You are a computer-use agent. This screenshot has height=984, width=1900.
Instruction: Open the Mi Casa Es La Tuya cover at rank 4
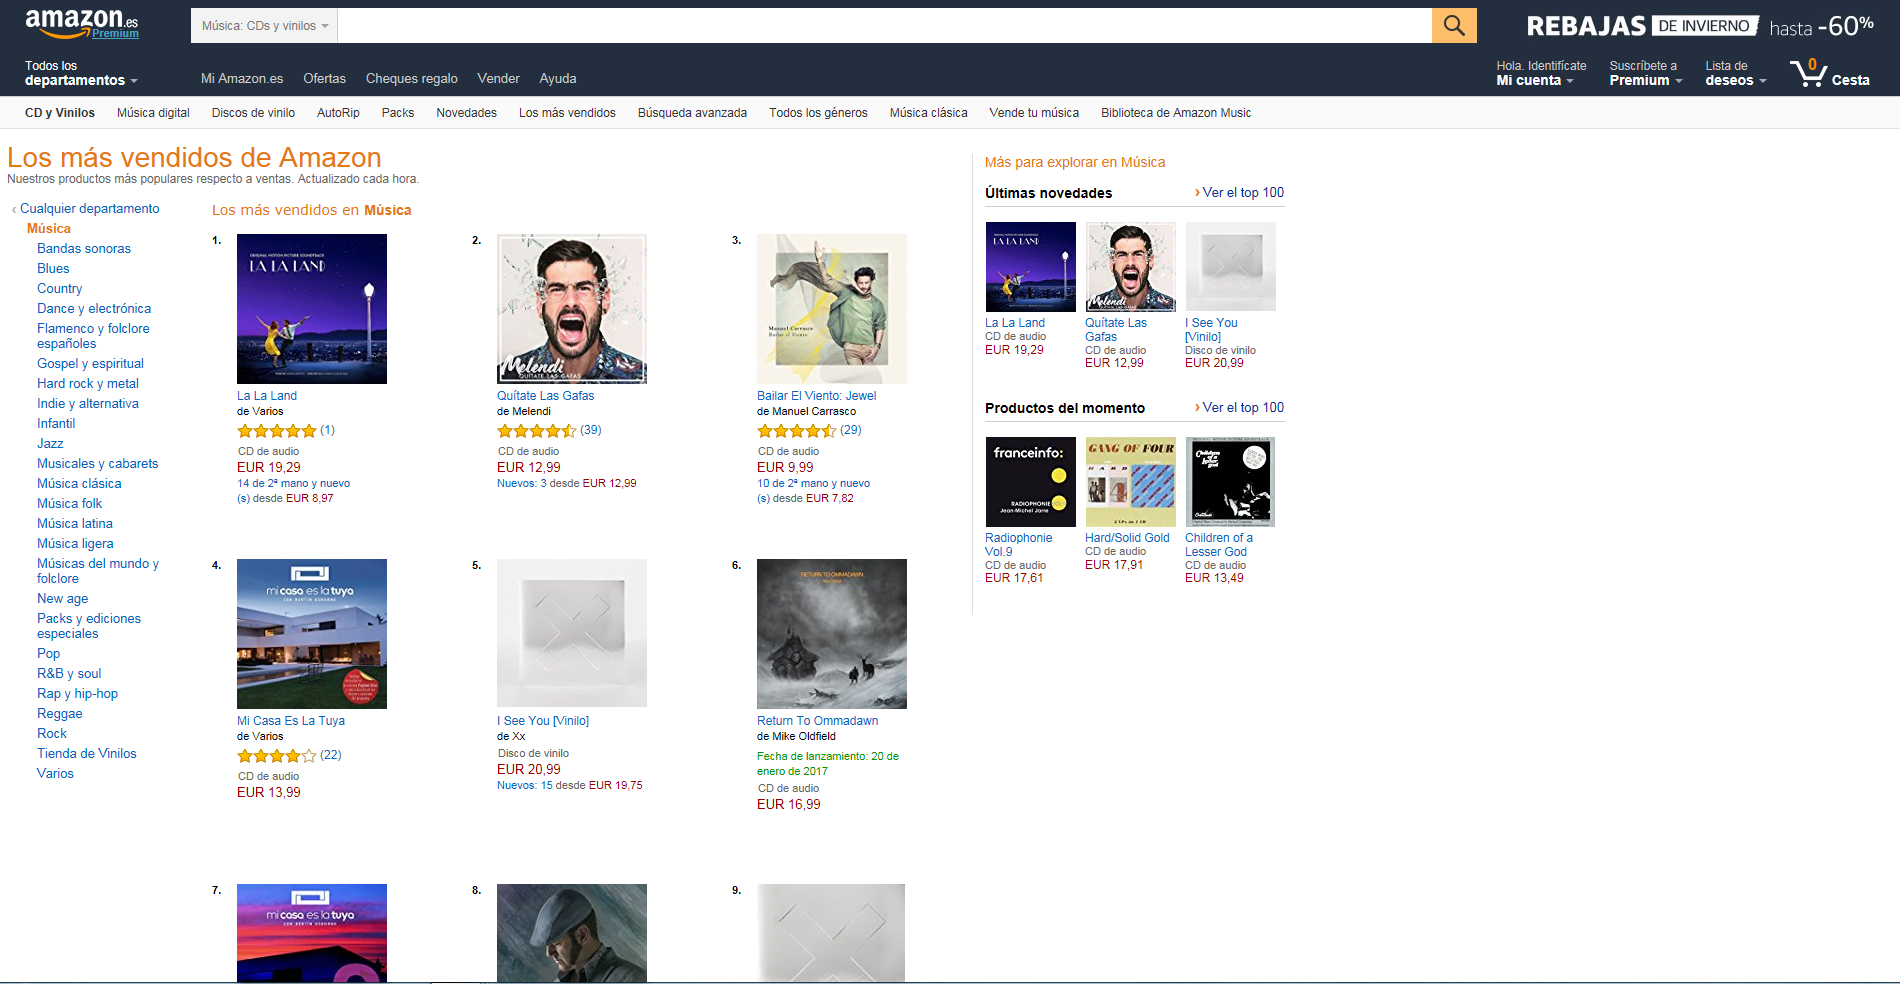pyautogui.click(x=312, y=634)
